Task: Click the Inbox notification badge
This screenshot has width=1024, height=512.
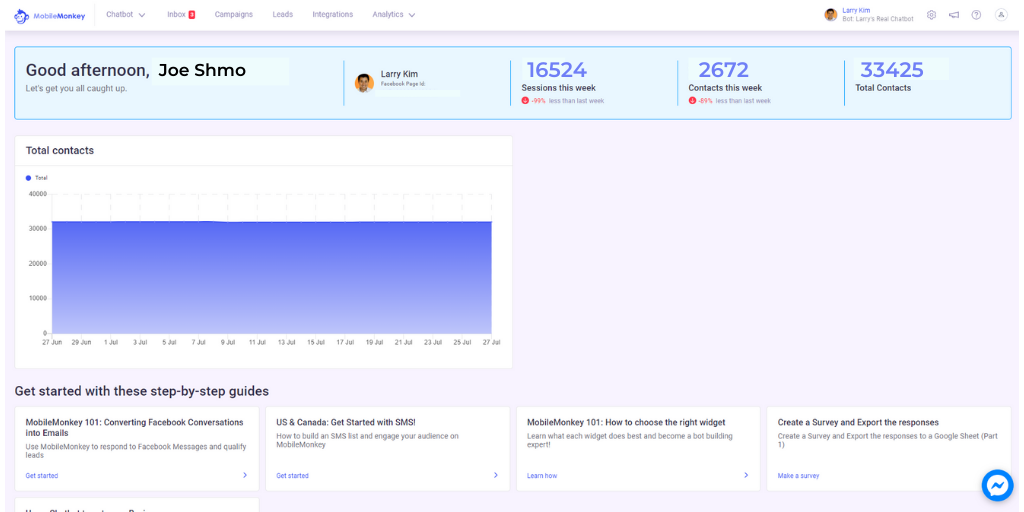Action: tap(192, 14)
